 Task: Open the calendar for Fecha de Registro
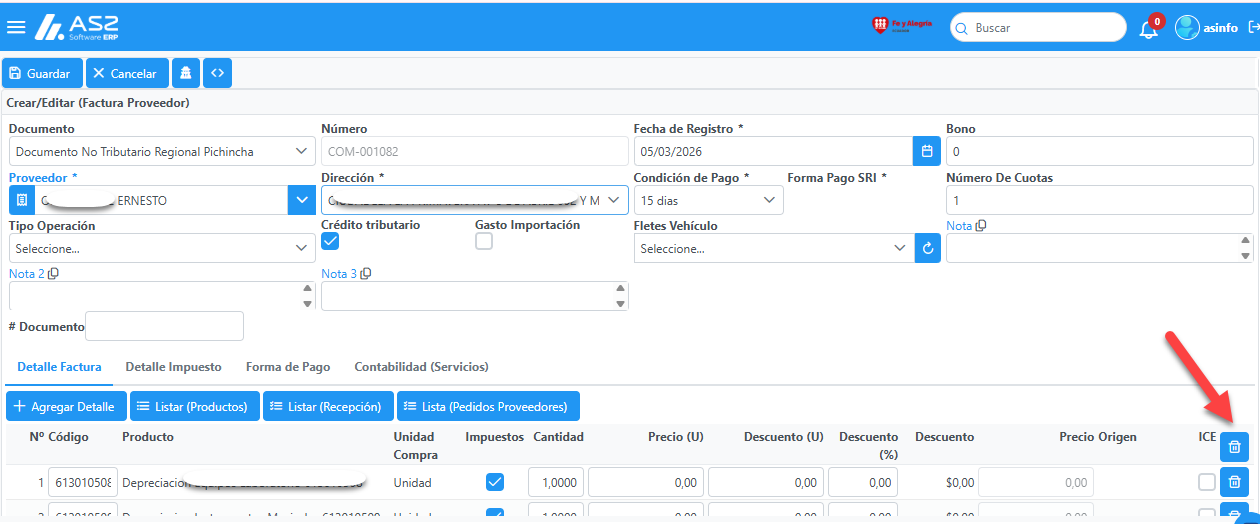pyautogui.click(x=927, y=151)
